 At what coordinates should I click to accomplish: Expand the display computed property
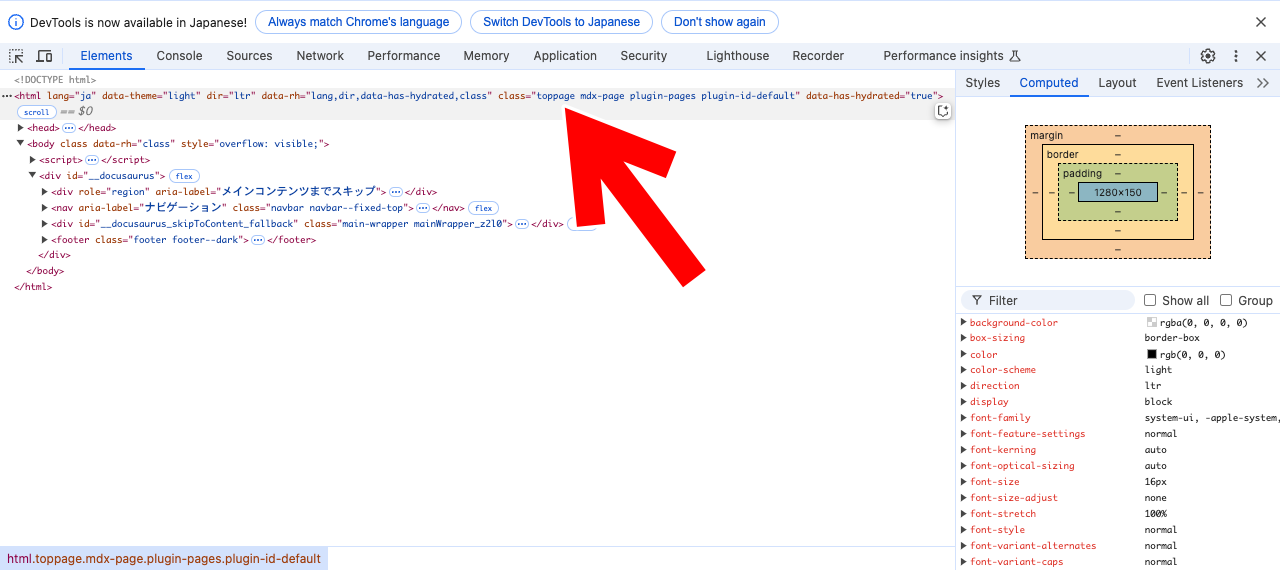click(x=963, y=402)
